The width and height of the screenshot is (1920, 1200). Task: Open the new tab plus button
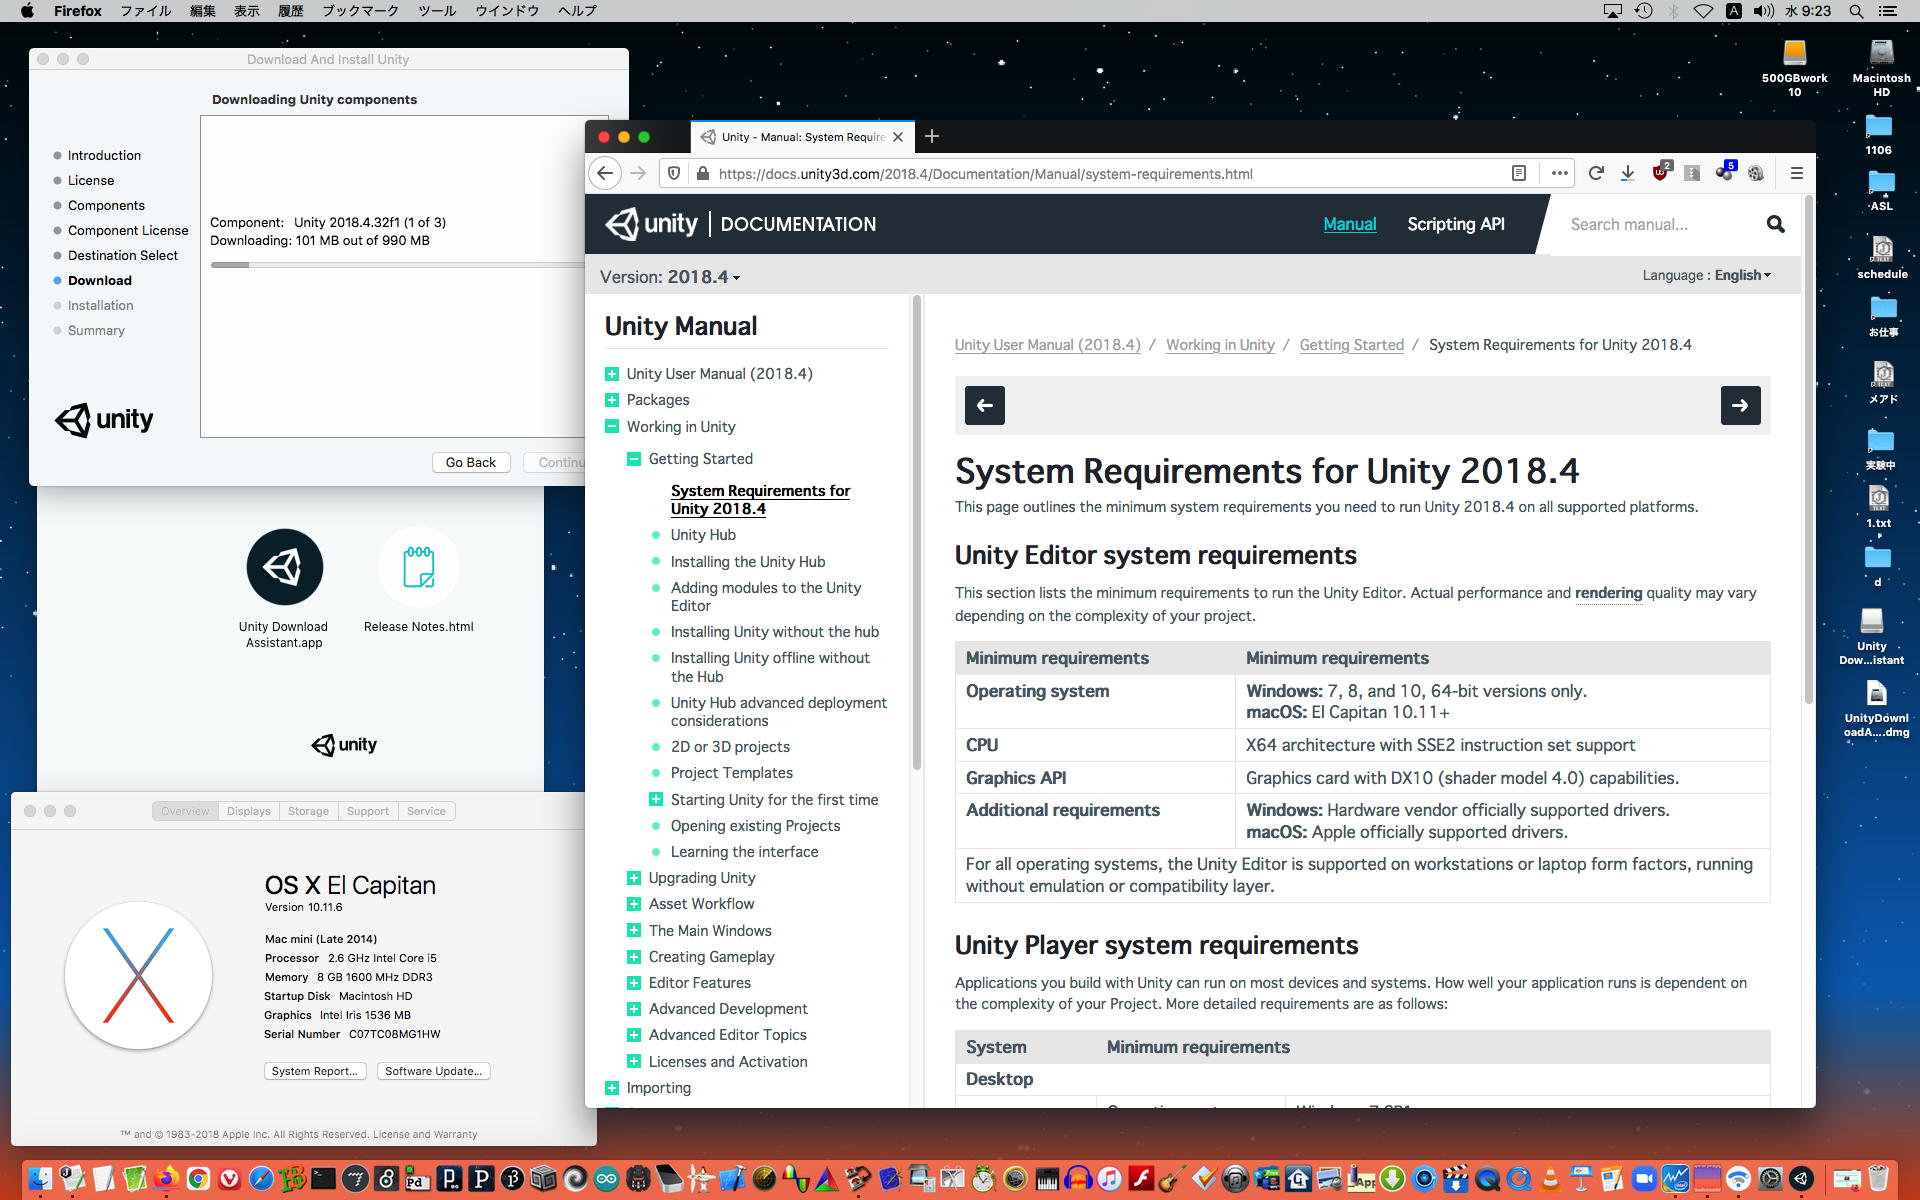[932, 136]
